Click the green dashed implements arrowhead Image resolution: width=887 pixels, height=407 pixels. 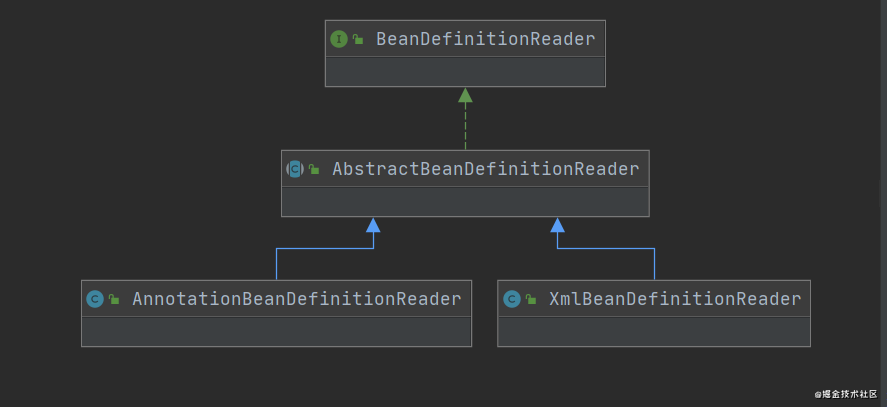click(465, 95)
